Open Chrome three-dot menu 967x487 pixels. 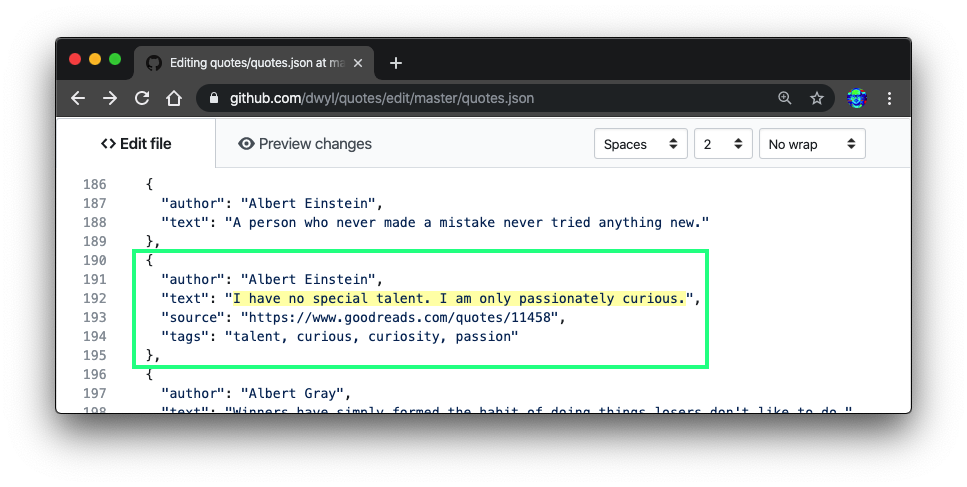(889, 98)
